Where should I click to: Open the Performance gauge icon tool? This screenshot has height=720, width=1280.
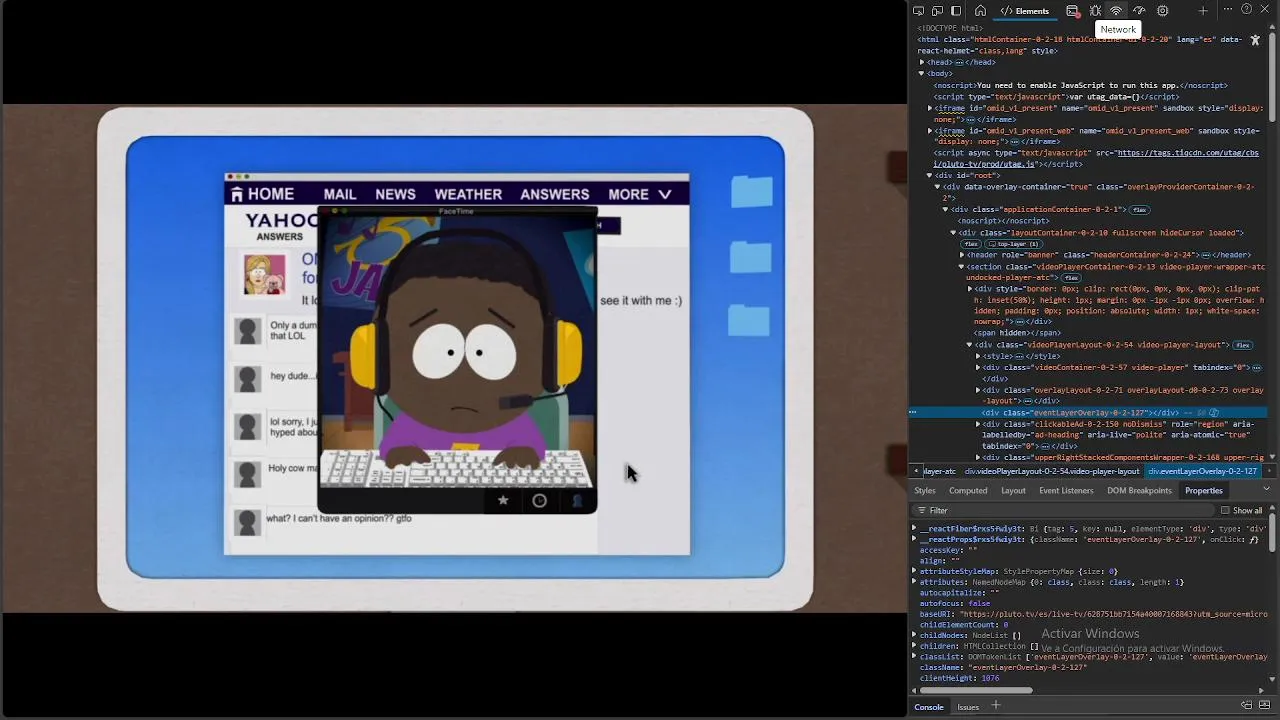[1139, 11]
